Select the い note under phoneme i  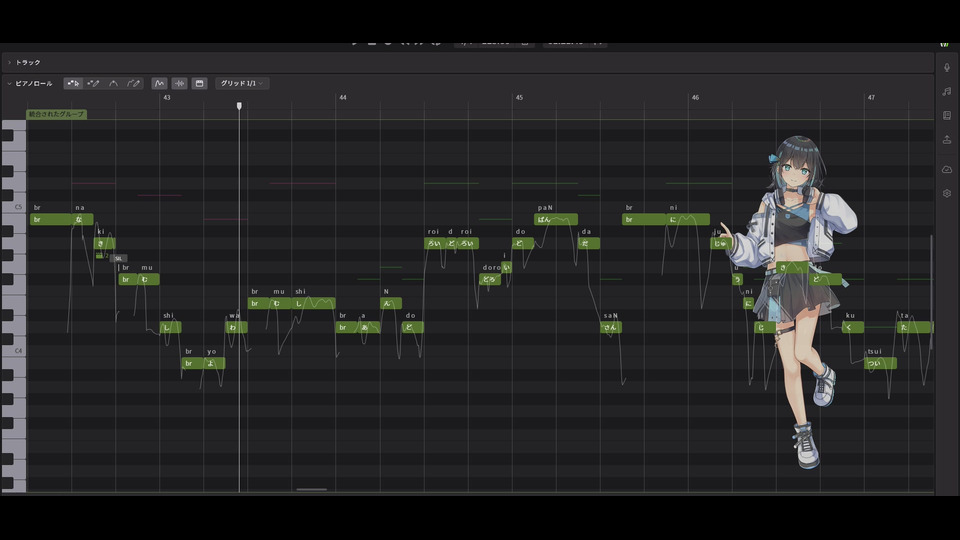click(506, 267)
